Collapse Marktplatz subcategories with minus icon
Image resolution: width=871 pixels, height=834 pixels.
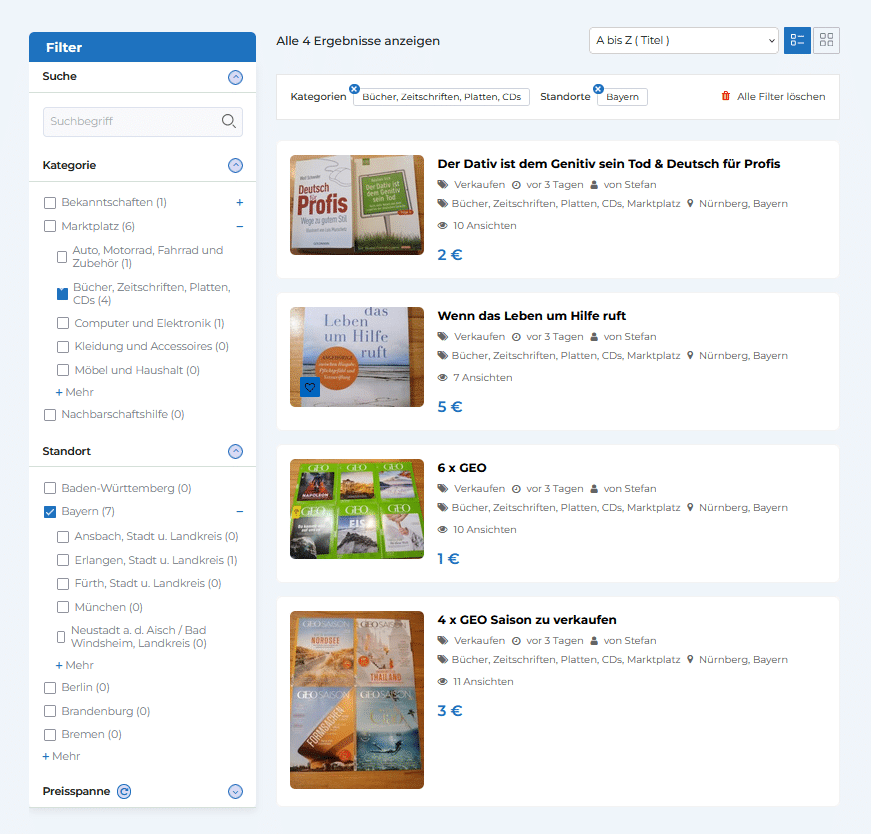pos(239,226)
